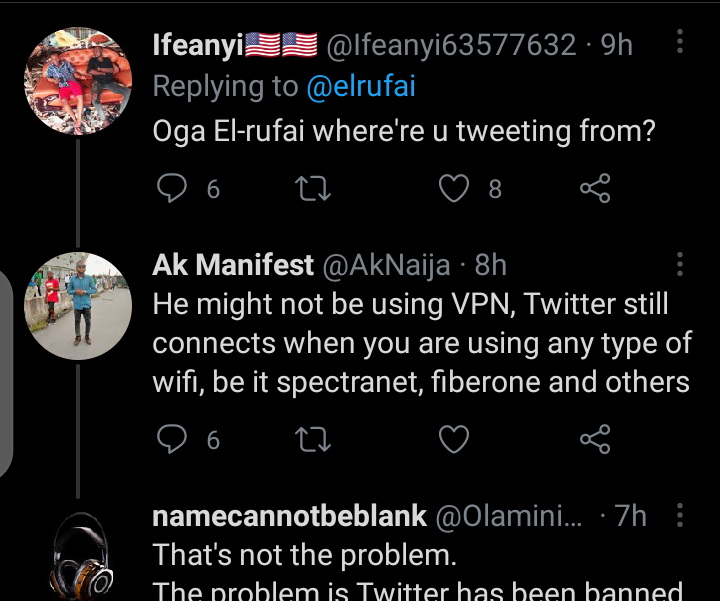Open namecannotbeblank's display name
This screenshot has height=601, width=720.
289,516
